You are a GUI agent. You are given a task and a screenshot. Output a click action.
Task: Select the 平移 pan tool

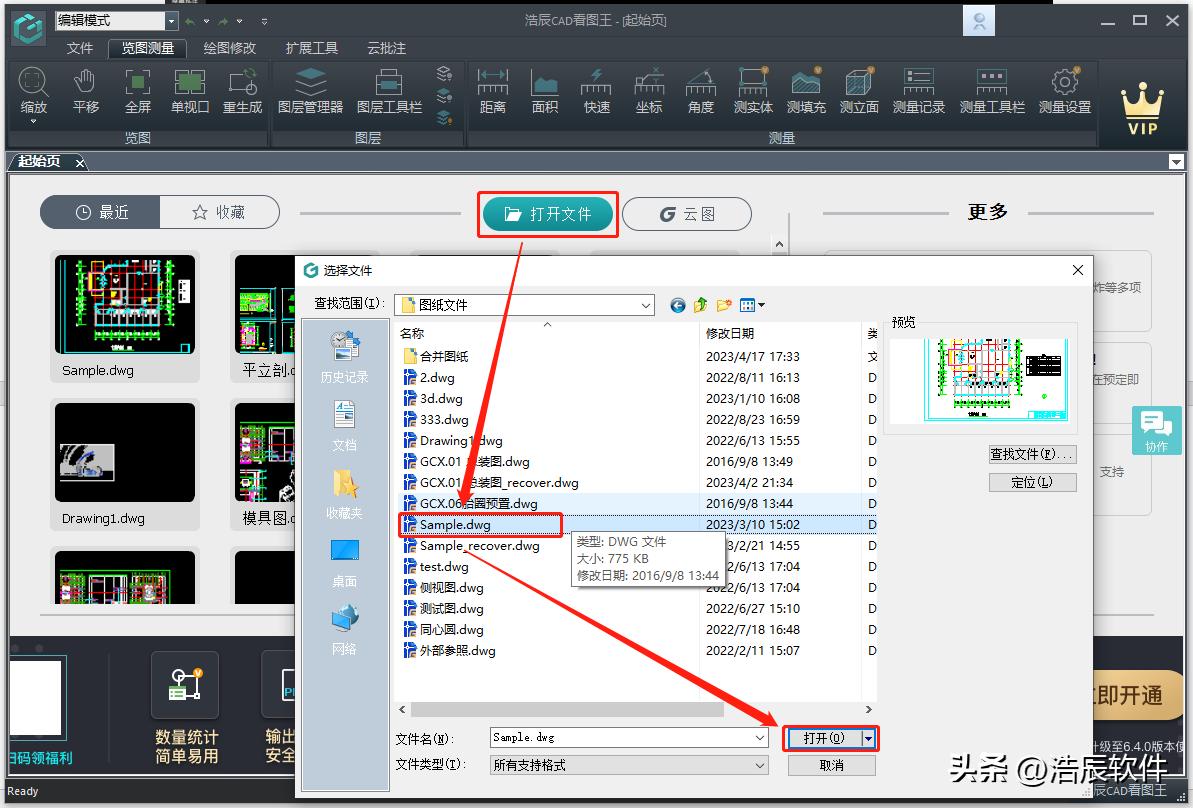[86, 90]
